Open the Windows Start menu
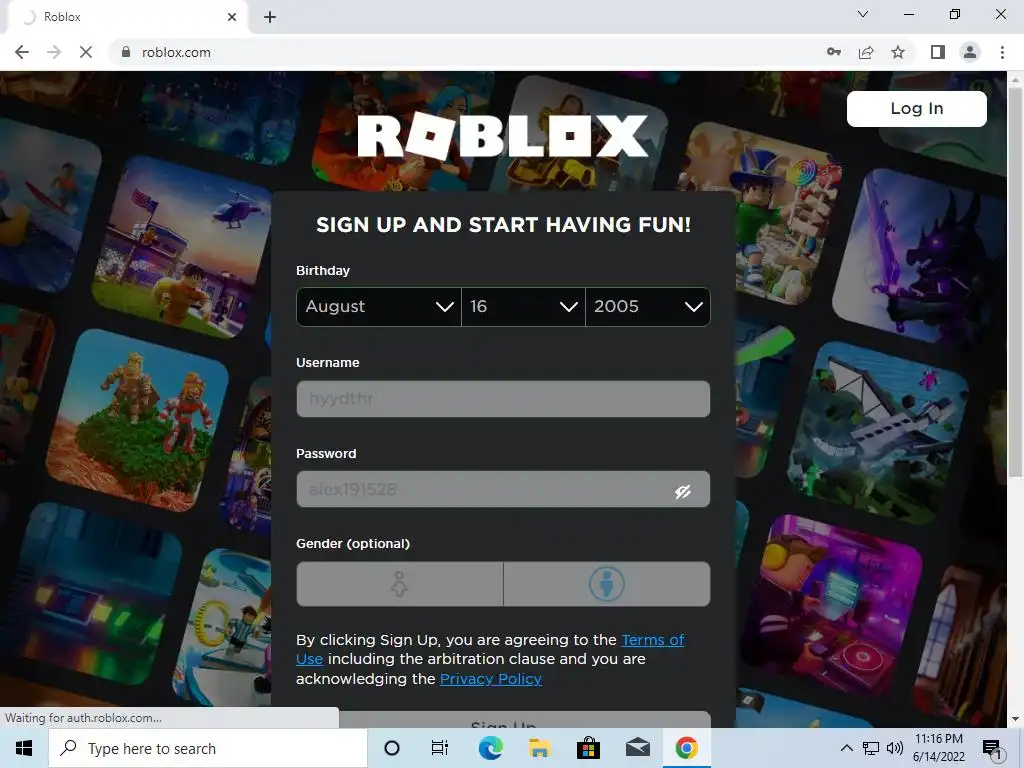1024x768 pixels. [24, 748]
